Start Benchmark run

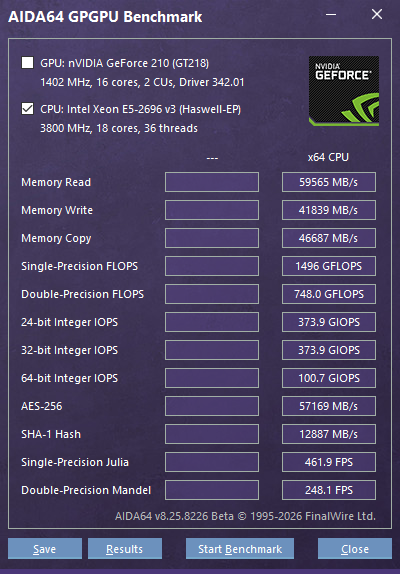pos(240,548)
